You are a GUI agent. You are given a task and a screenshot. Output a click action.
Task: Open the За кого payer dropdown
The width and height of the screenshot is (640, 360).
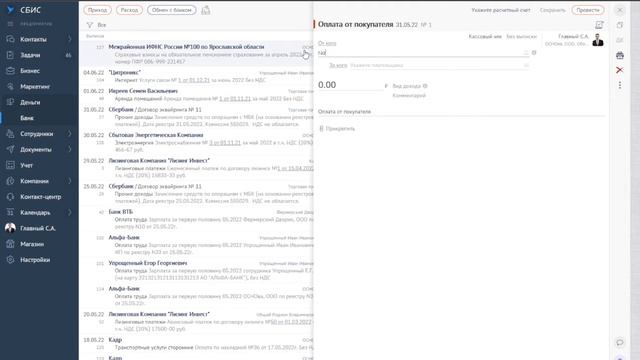(x=526, y=65)
